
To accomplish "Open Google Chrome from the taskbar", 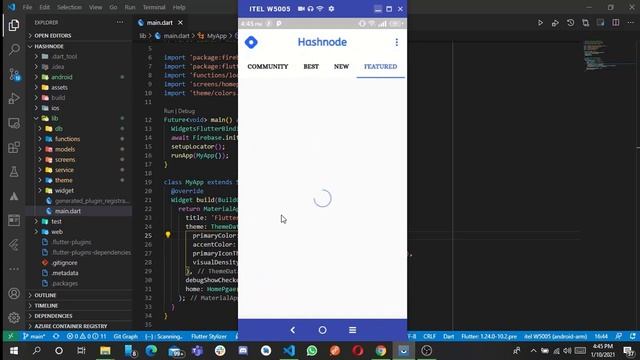I will tap(381, 351).
